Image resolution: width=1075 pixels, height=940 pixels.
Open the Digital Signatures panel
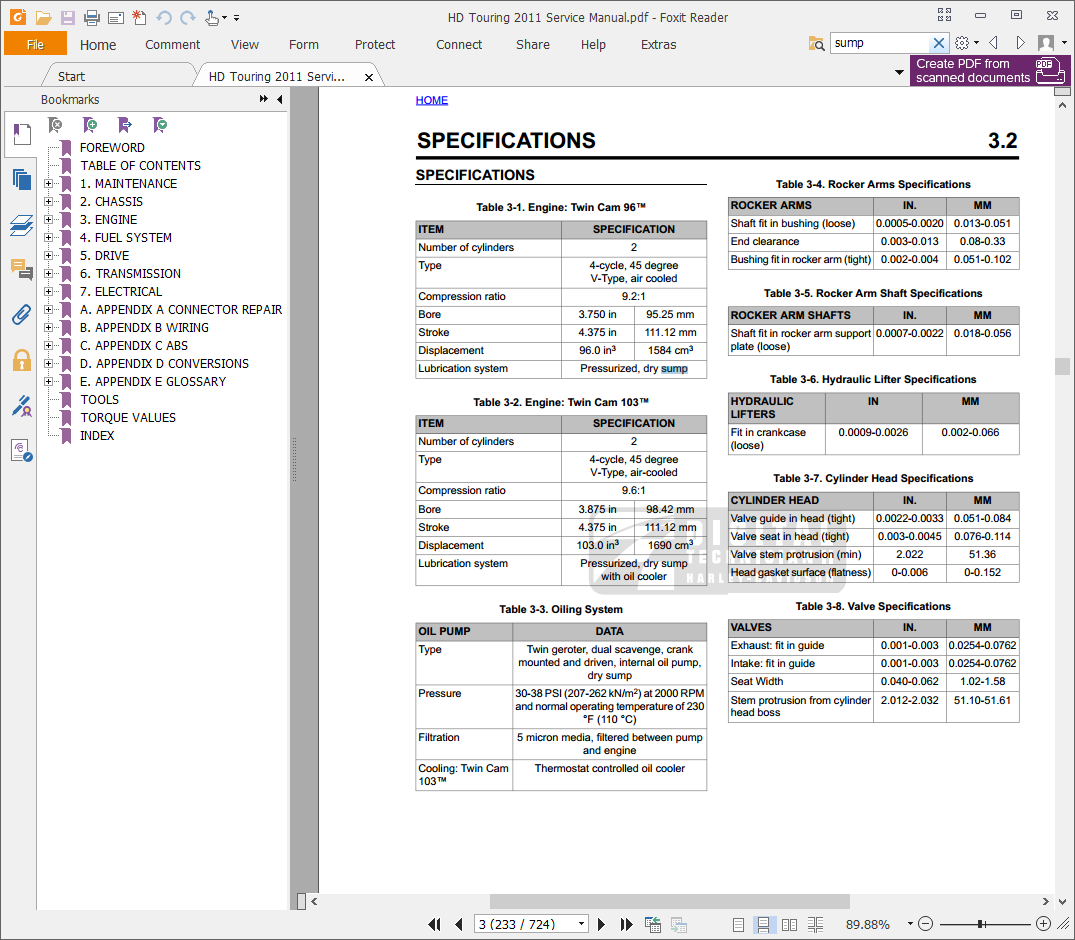(21, 405)
